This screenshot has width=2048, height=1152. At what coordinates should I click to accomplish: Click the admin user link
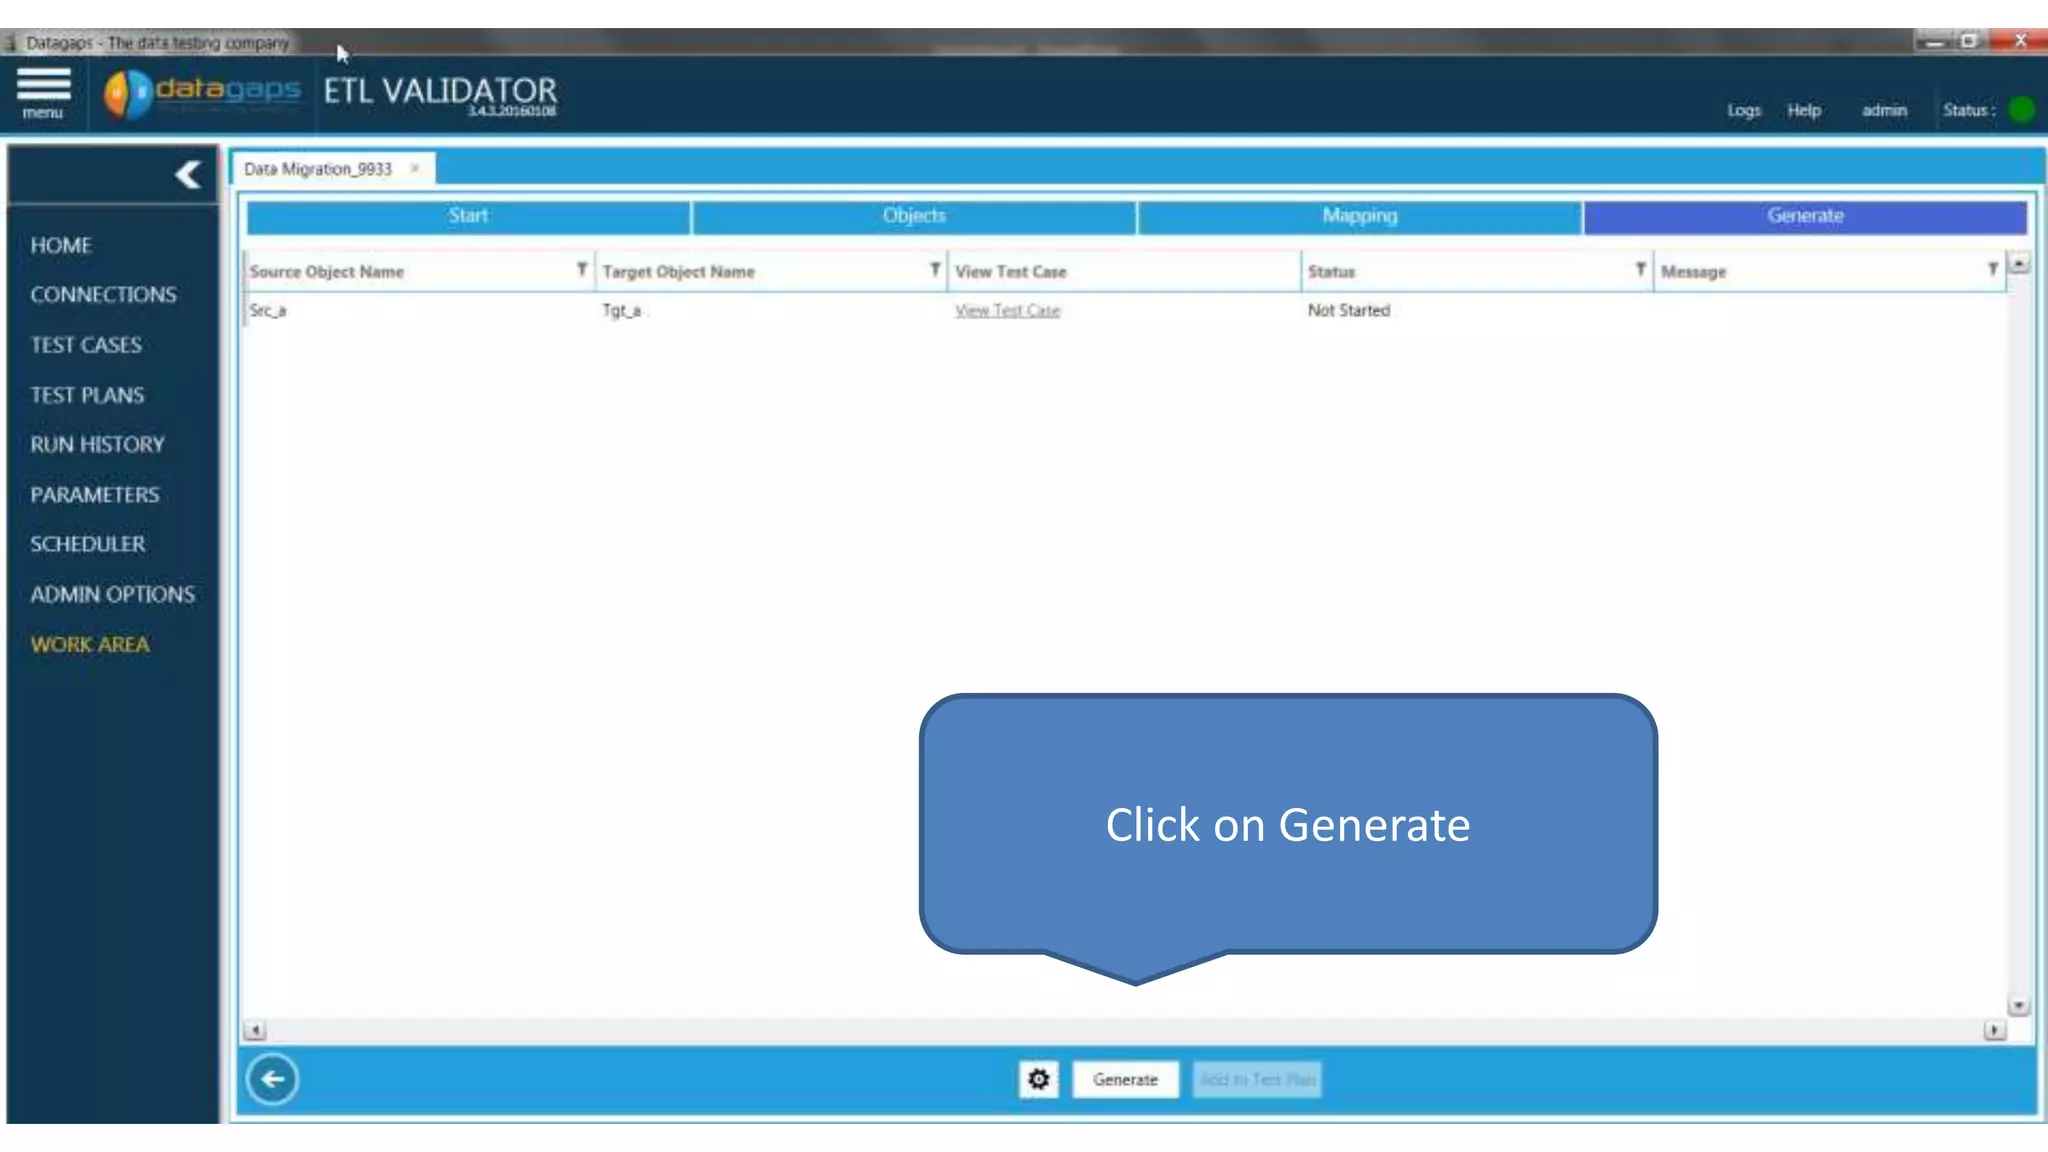1884,111
